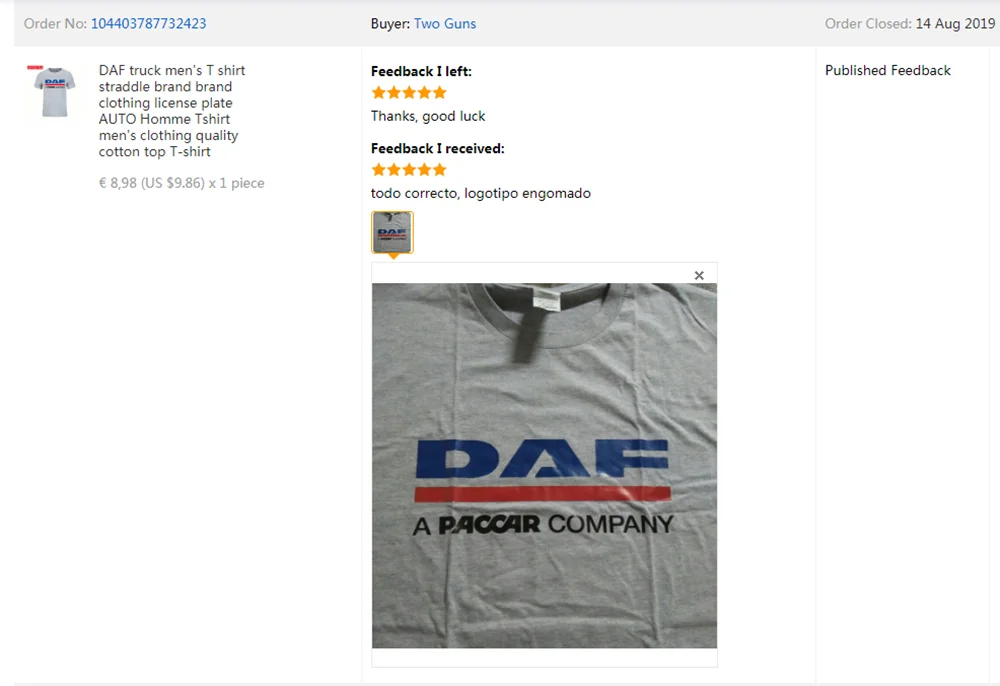Image resolution: width=1000 pixels, height=686 pixels.
Task: Click fifth star under Feedback I received
Action: 439,170
